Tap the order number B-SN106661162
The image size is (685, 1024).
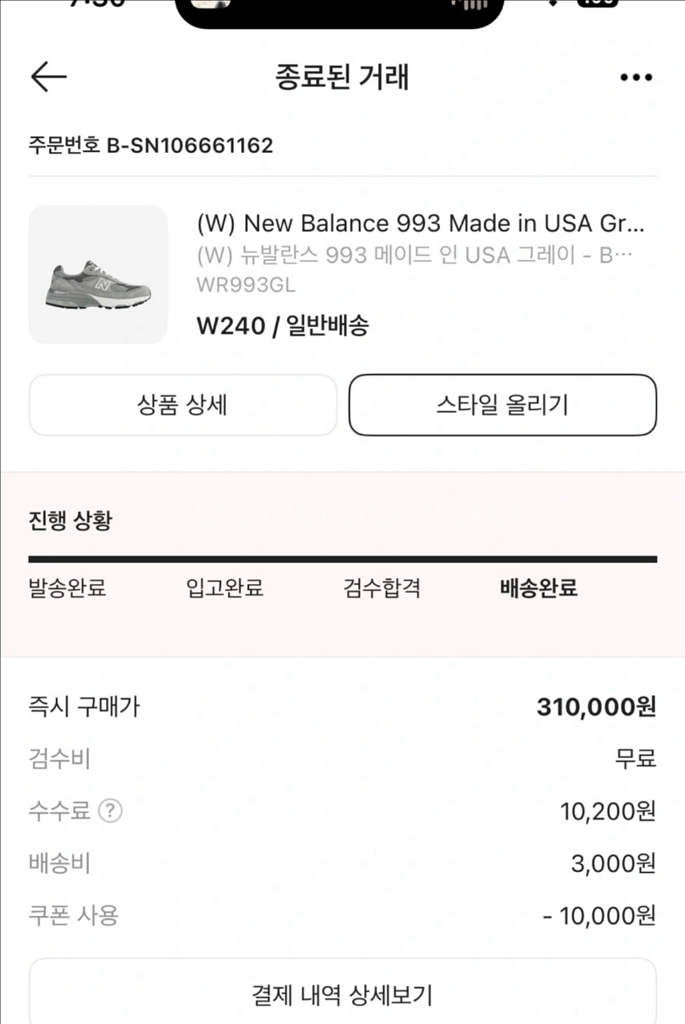[x=151, y=146]
